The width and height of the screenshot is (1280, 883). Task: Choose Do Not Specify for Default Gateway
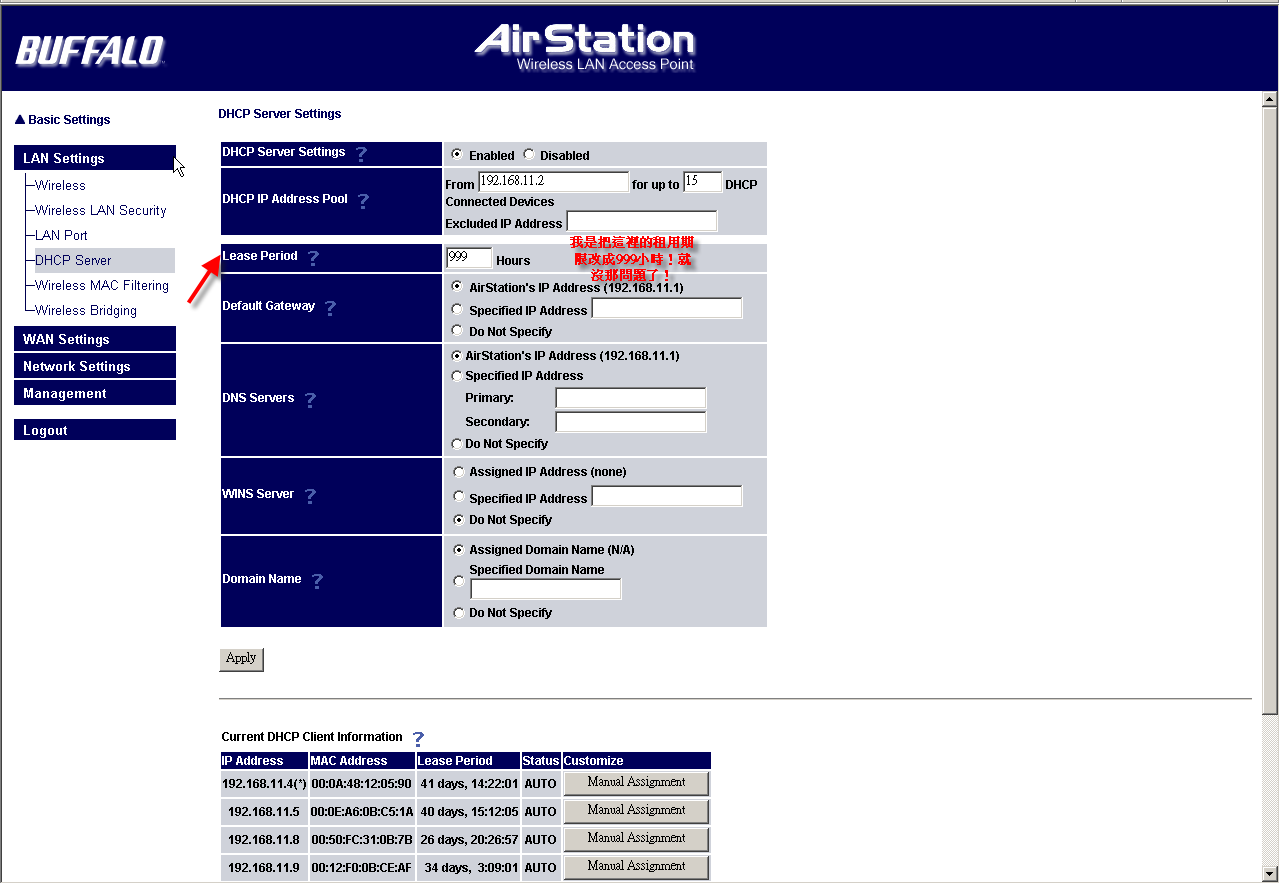click(x=457, y=331)
